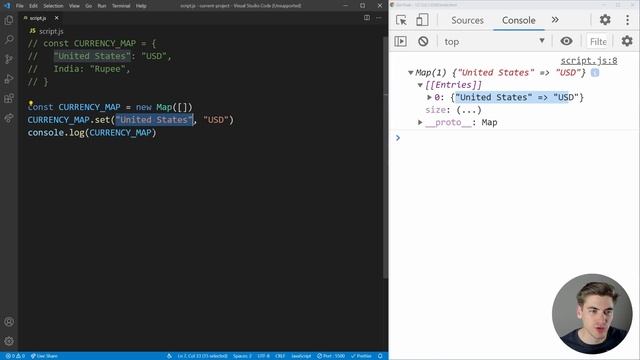Click the VS Code logo icon
The width and height of the screenshot is (640, 360).
(x=7, y=6)
